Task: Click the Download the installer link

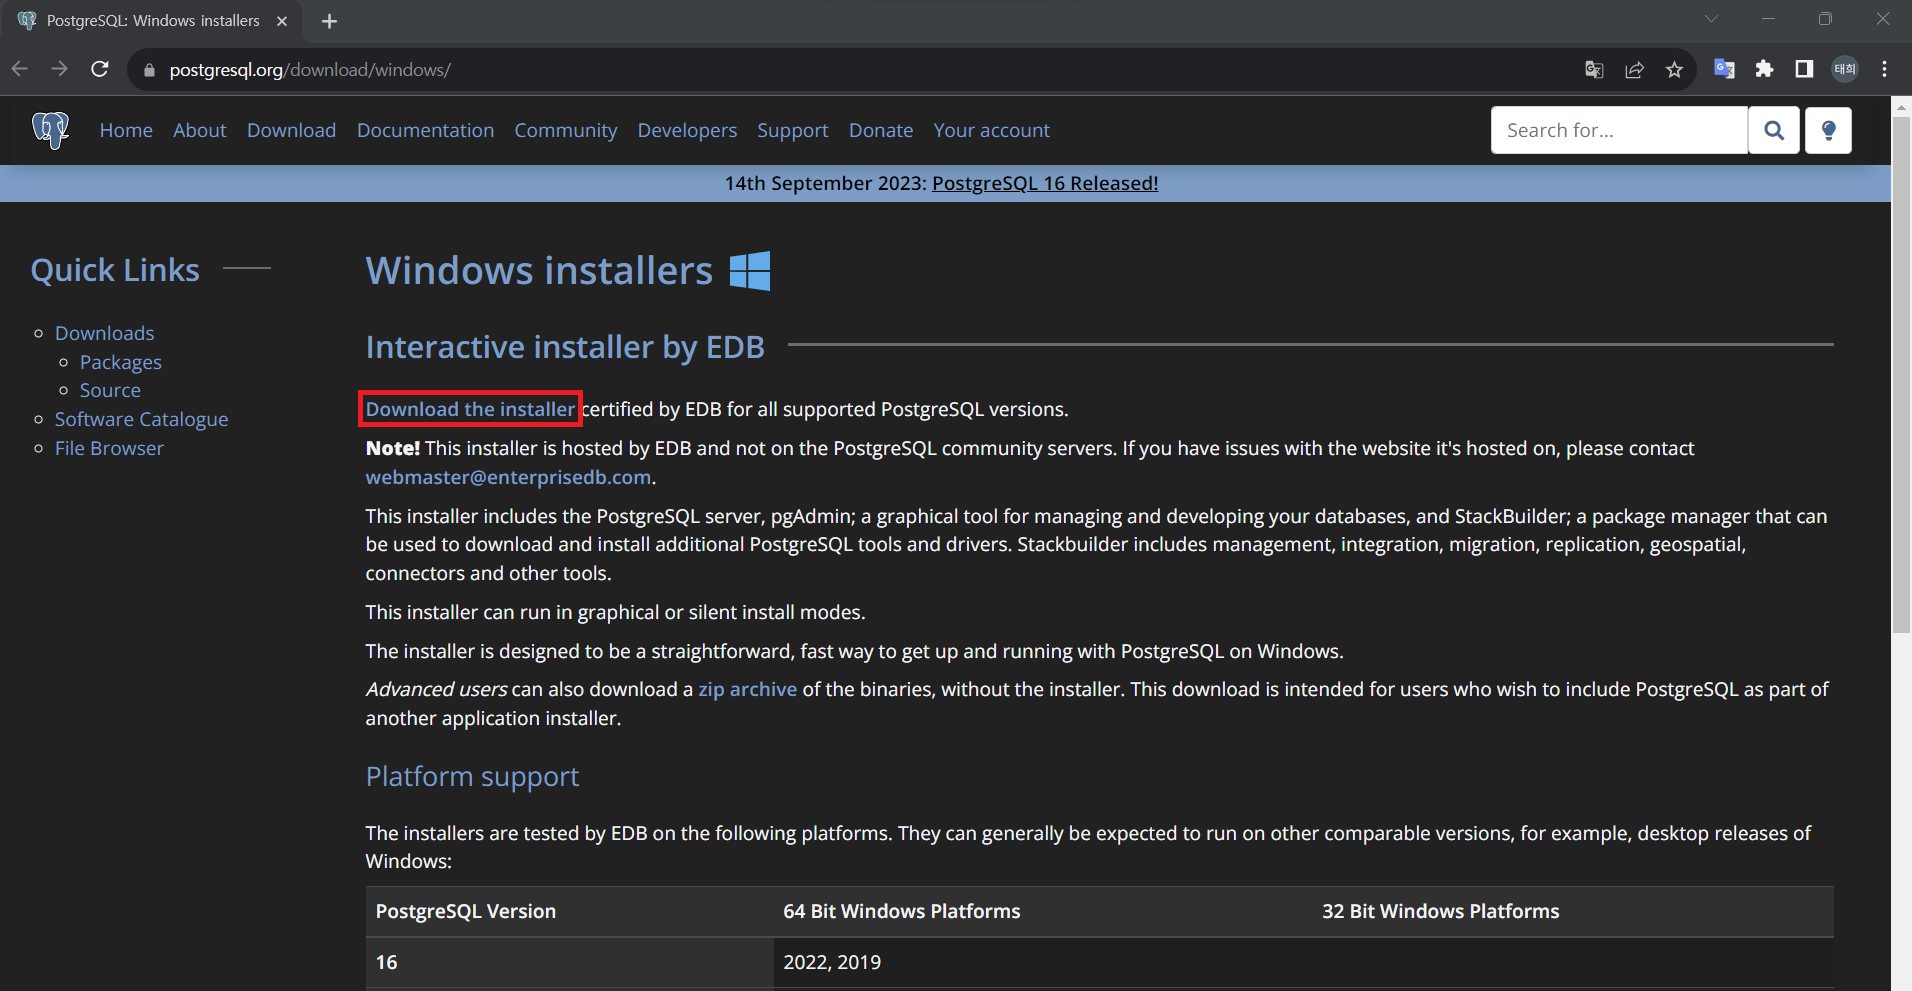Action: (x=470, y=409)
